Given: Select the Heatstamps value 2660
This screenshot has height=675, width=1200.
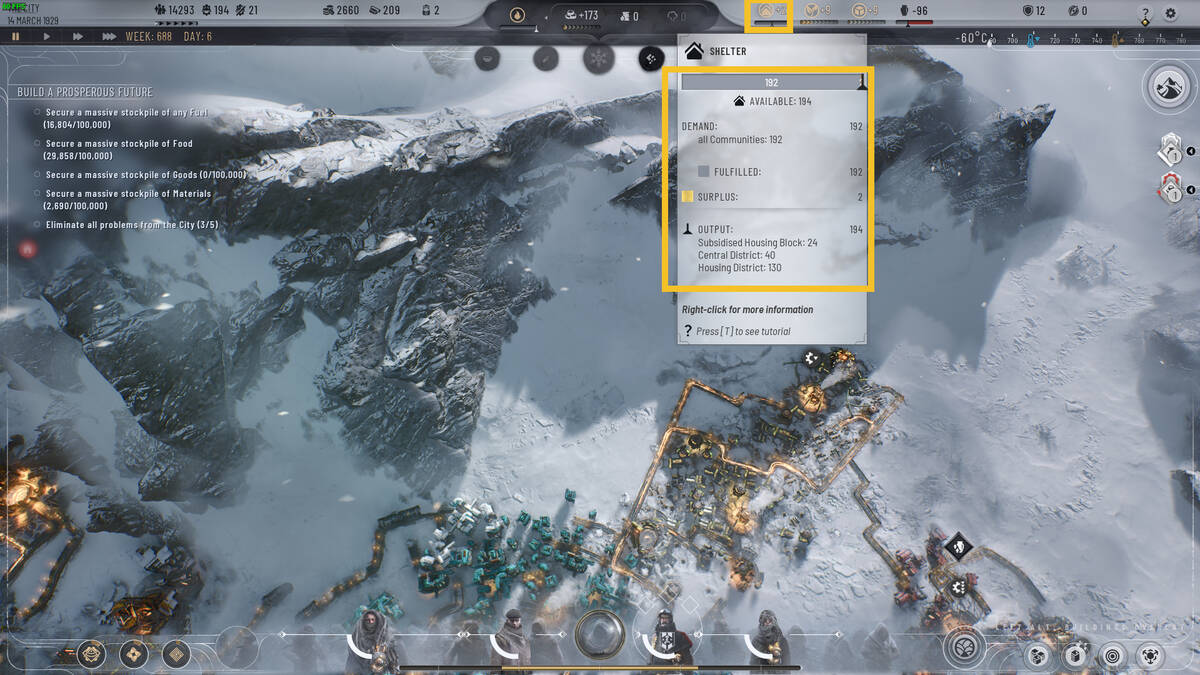Looking at the screenshot, I should click(x=341, y=11).
